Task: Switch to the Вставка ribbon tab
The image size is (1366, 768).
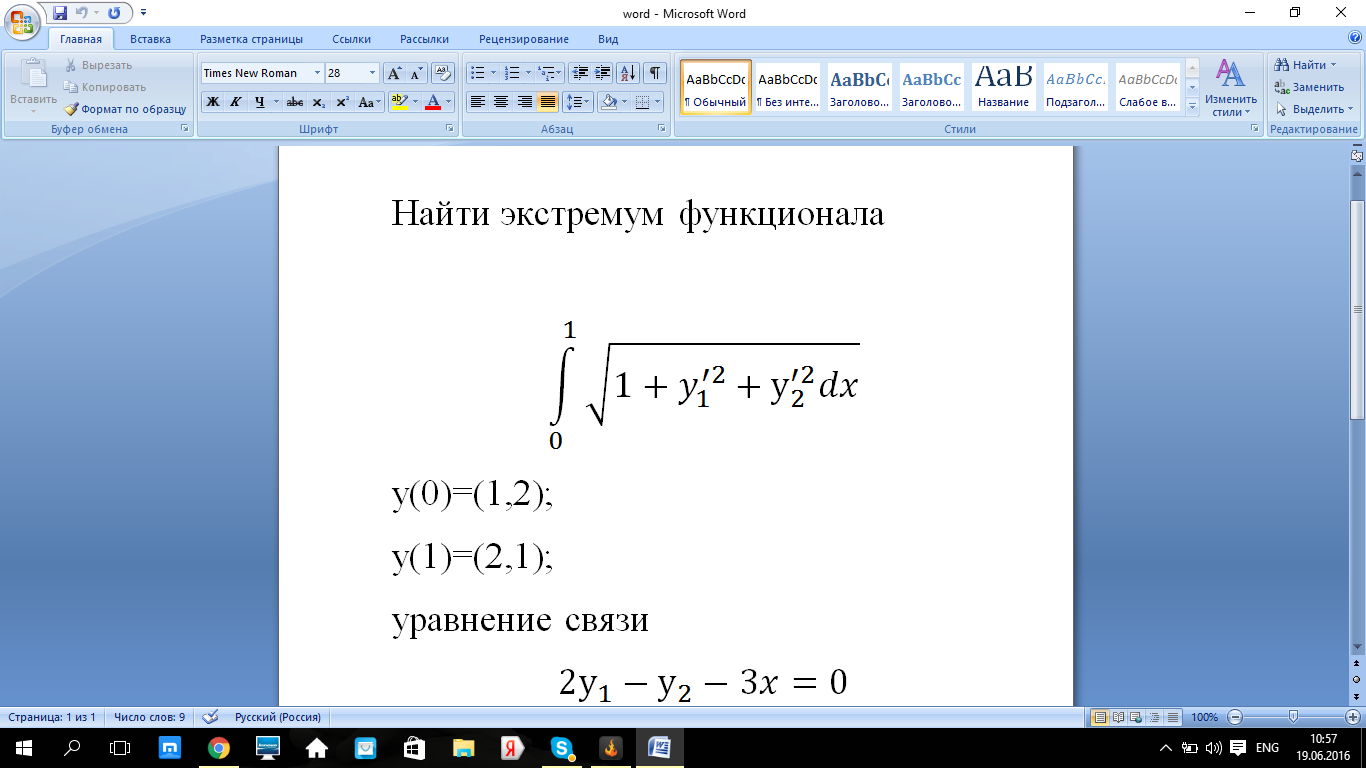Action: [x=150, y=39]
